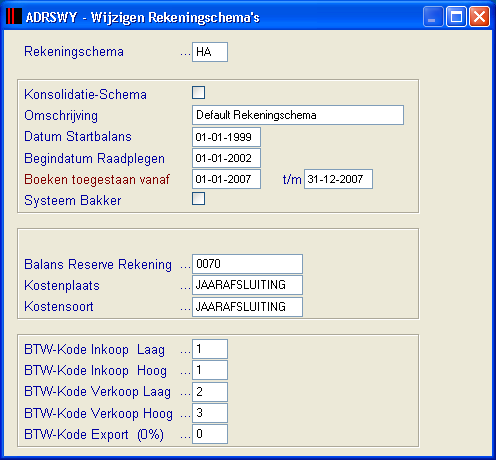496x460 pixels.
Task: Click the ADRSWY application icon in title bar
Action: point(14,16)
